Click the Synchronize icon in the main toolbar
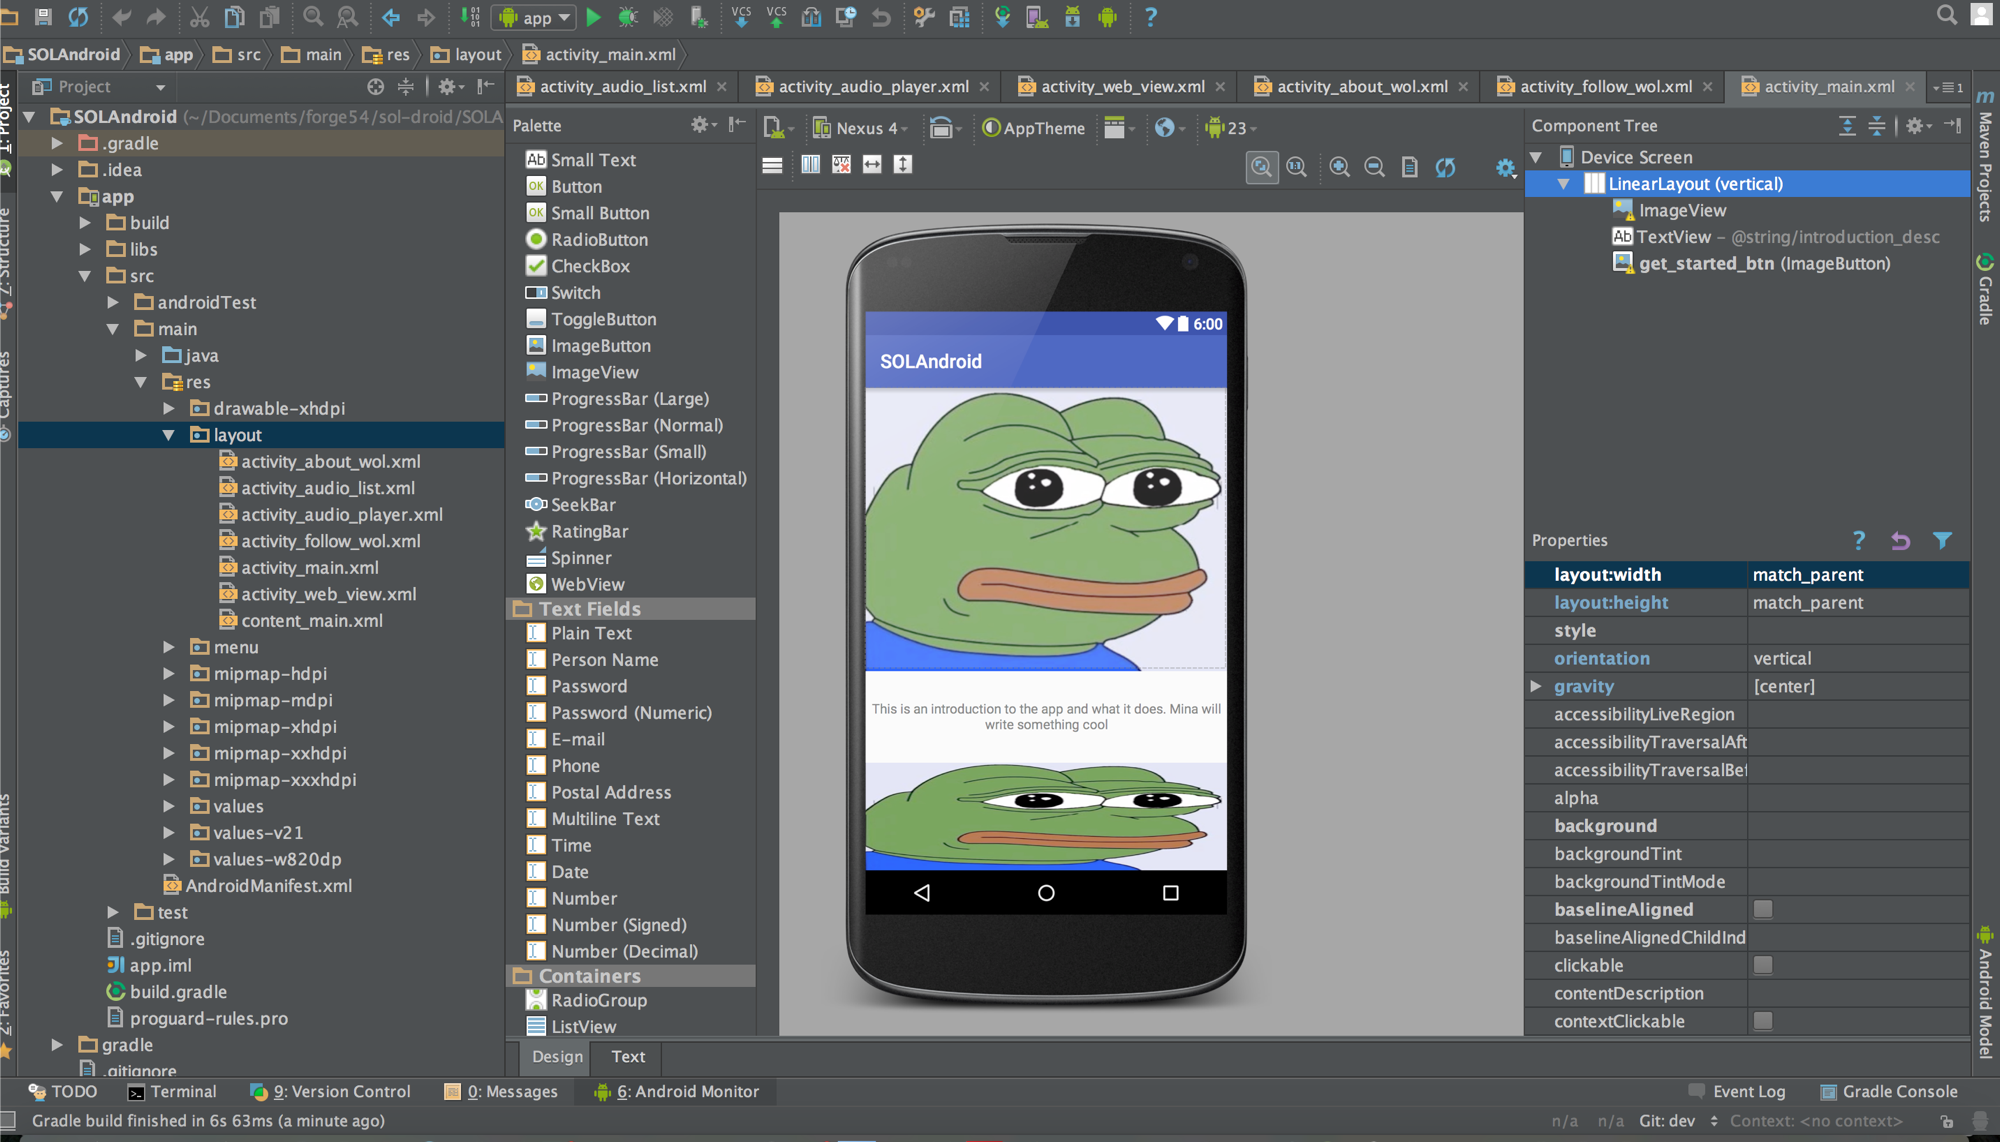This screenshot has width=2000, height=1142. [x=78, y=17]
